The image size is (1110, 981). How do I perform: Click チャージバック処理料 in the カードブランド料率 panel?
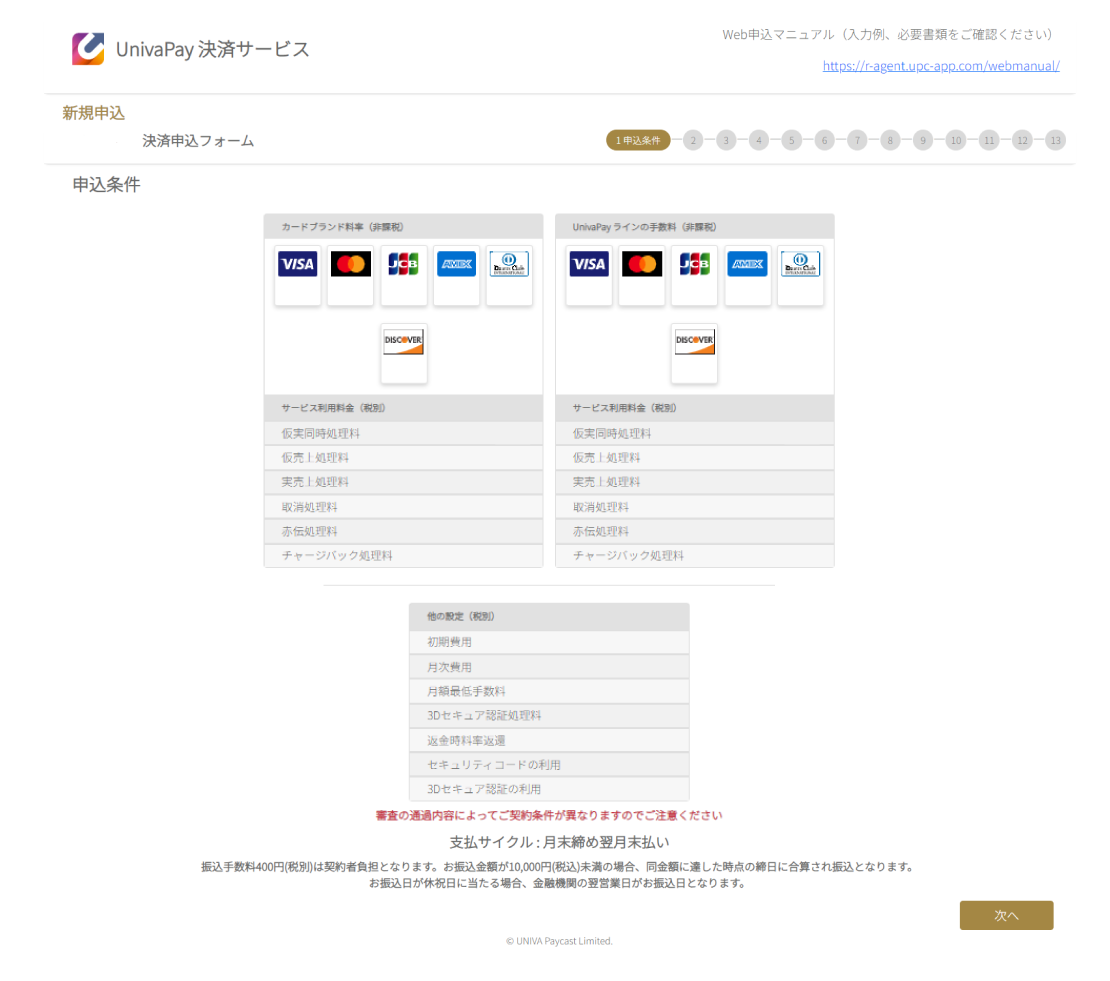404,556
